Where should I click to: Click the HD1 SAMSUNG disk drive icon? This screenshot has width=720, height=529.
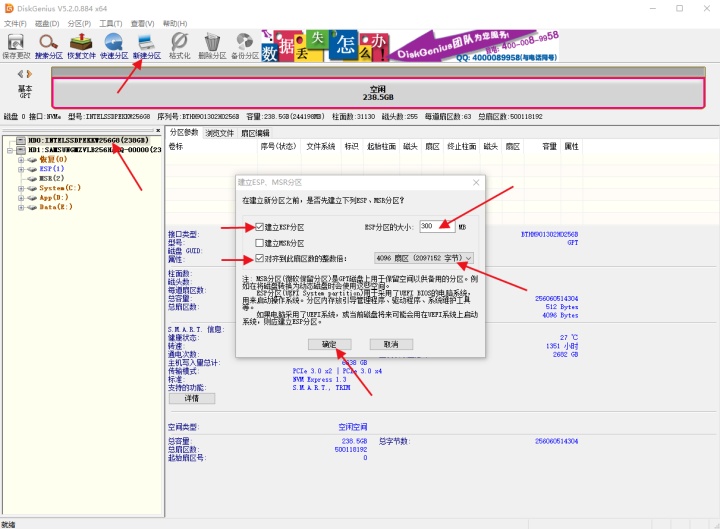coord(21,150)
